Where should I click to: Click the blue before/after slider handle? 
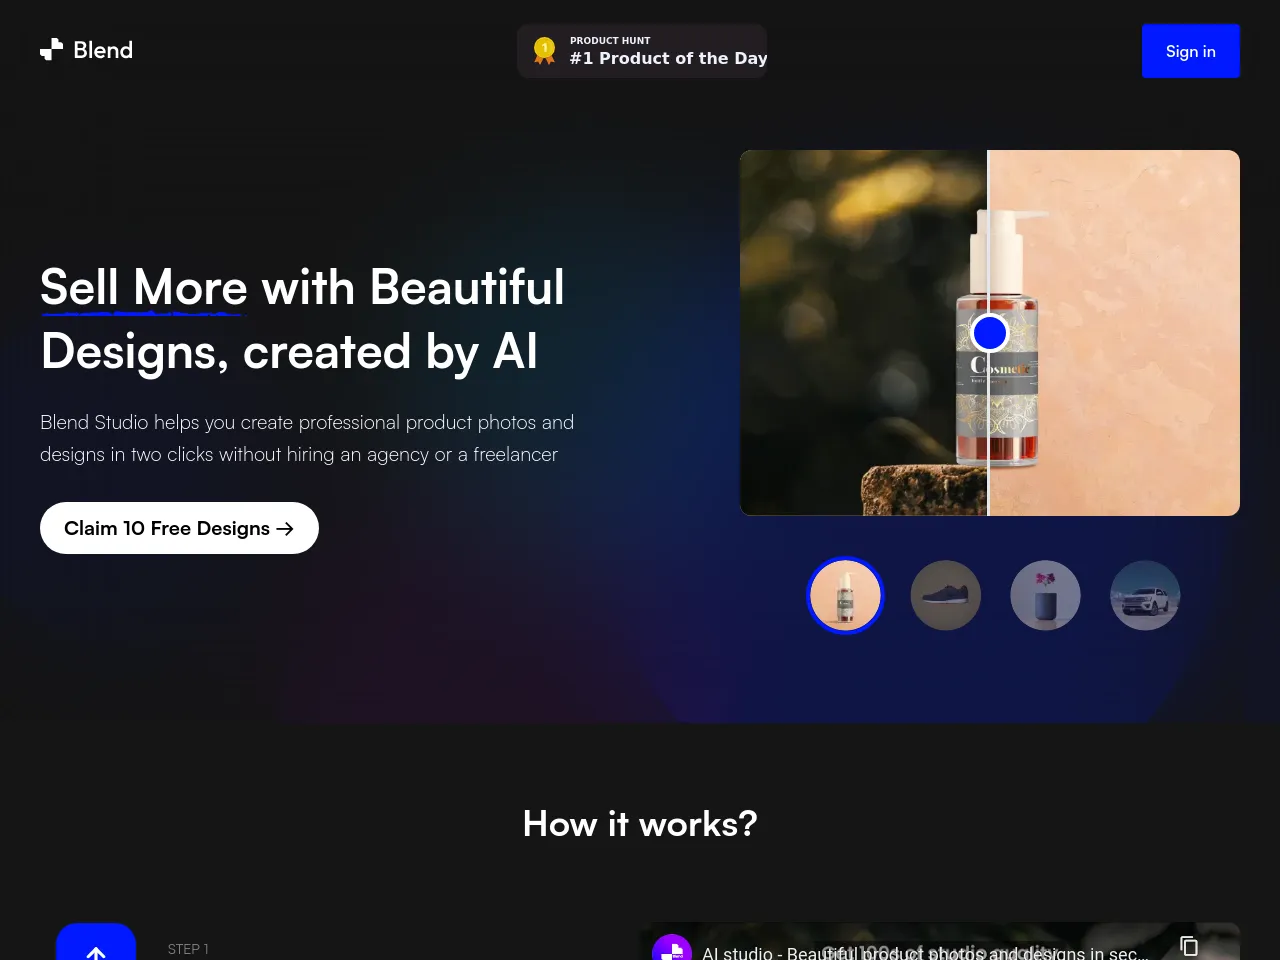point(989,333)
